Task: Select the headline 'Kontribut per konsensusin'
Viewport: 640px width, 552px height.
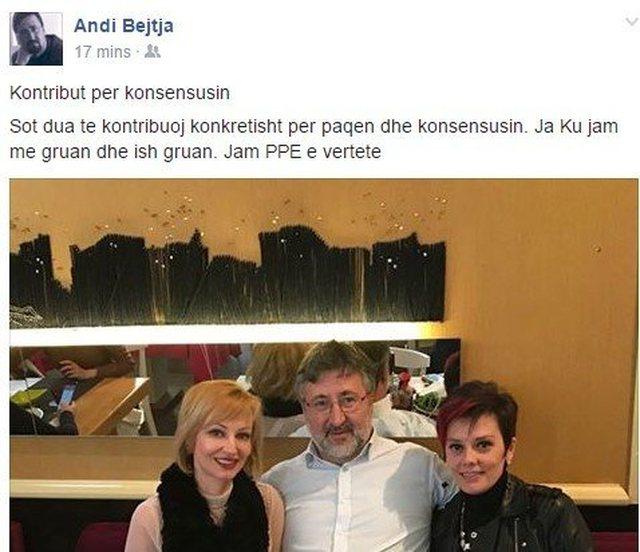Action: (120, 93)
